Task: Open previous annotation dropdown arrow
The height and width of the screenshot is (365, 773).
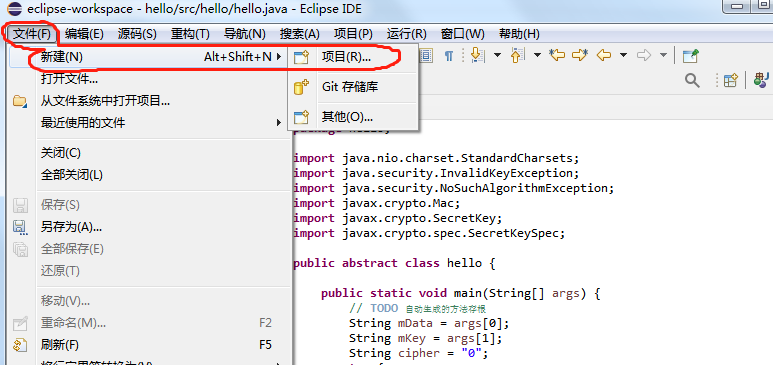Action: tap(537, 55)
